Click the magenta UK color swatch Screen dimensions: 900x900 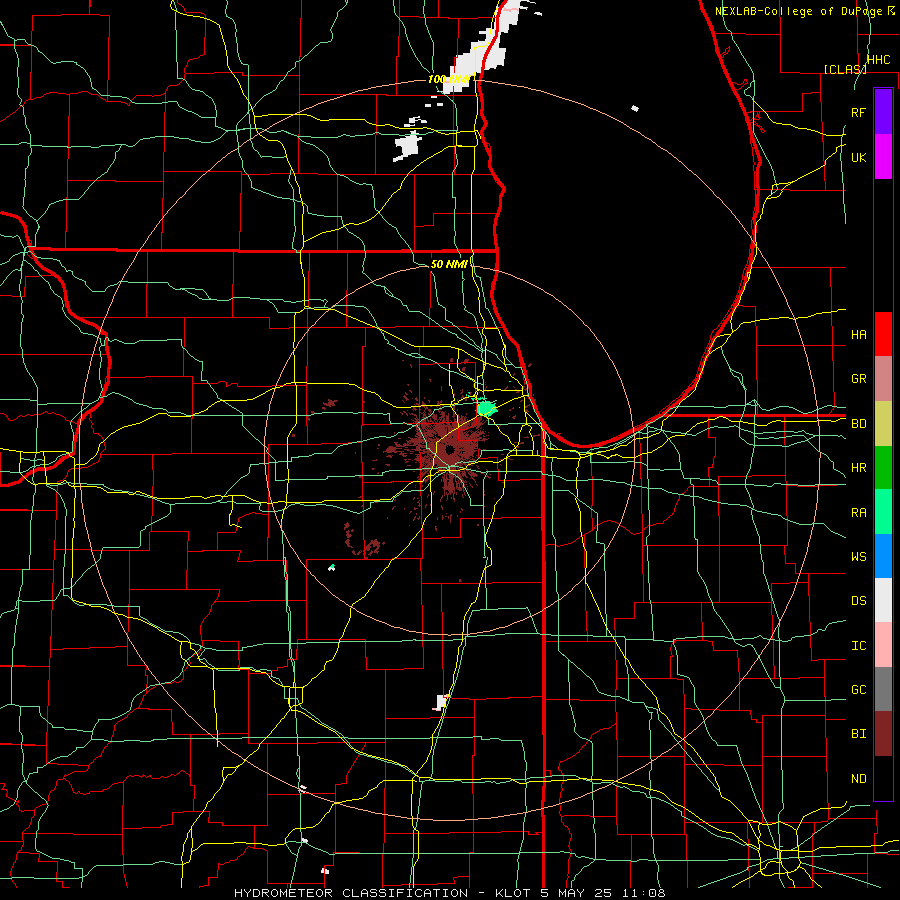coord(883,157)
